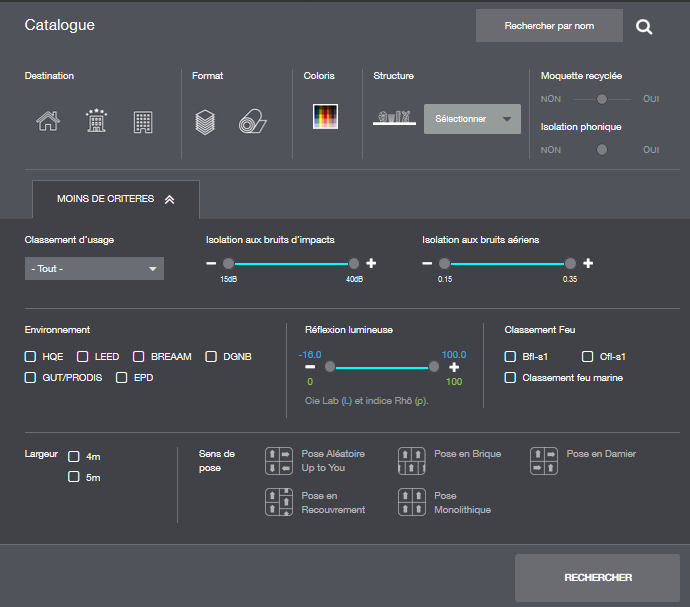Click minus on Réflexion lumineuse slider

pos(310,367)
